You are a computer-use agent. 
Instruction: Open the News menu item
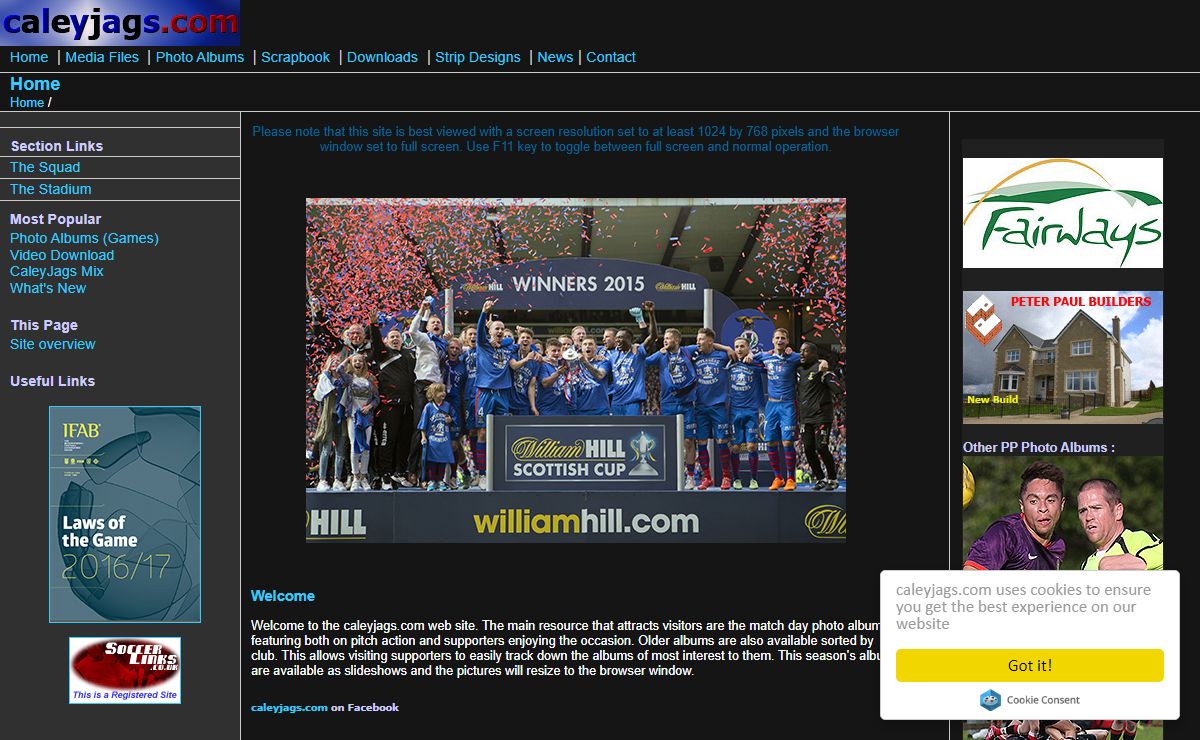(555, 57)
